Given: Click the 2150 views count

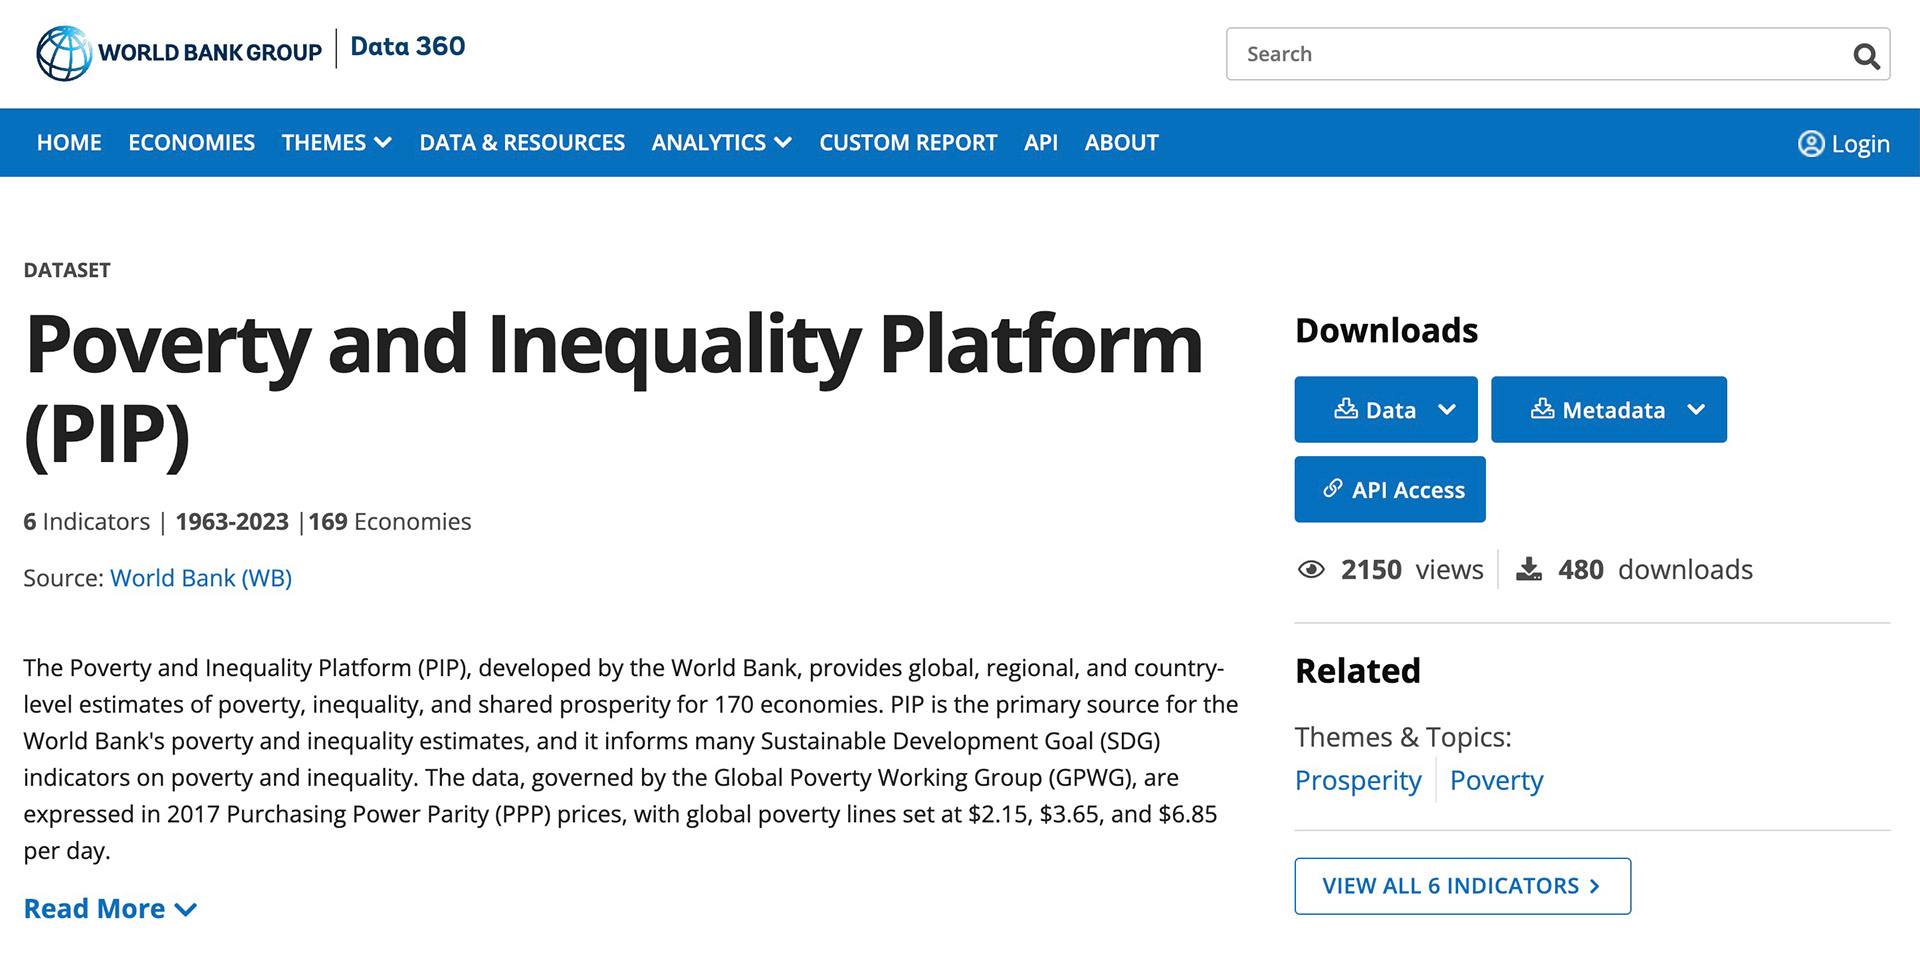Looking at the screenshot, I should pos(1412,570).
